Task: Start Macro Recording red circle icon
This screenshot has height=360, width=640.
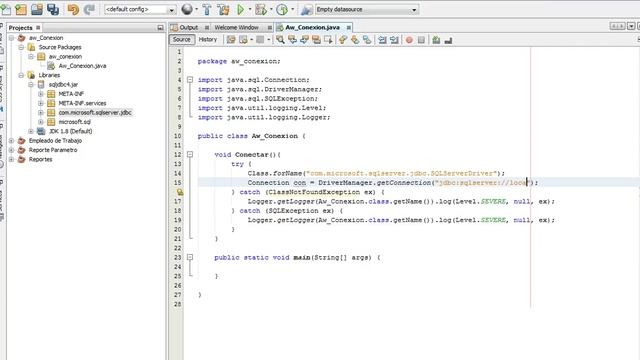Action: [409, 40]
